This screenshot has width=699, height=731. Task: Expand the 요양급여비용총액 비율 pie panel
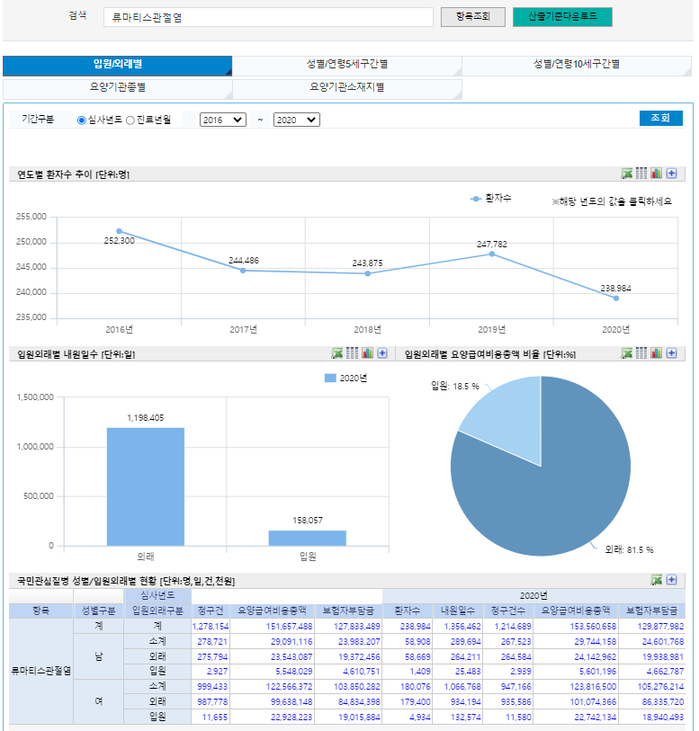coord(671,353)
